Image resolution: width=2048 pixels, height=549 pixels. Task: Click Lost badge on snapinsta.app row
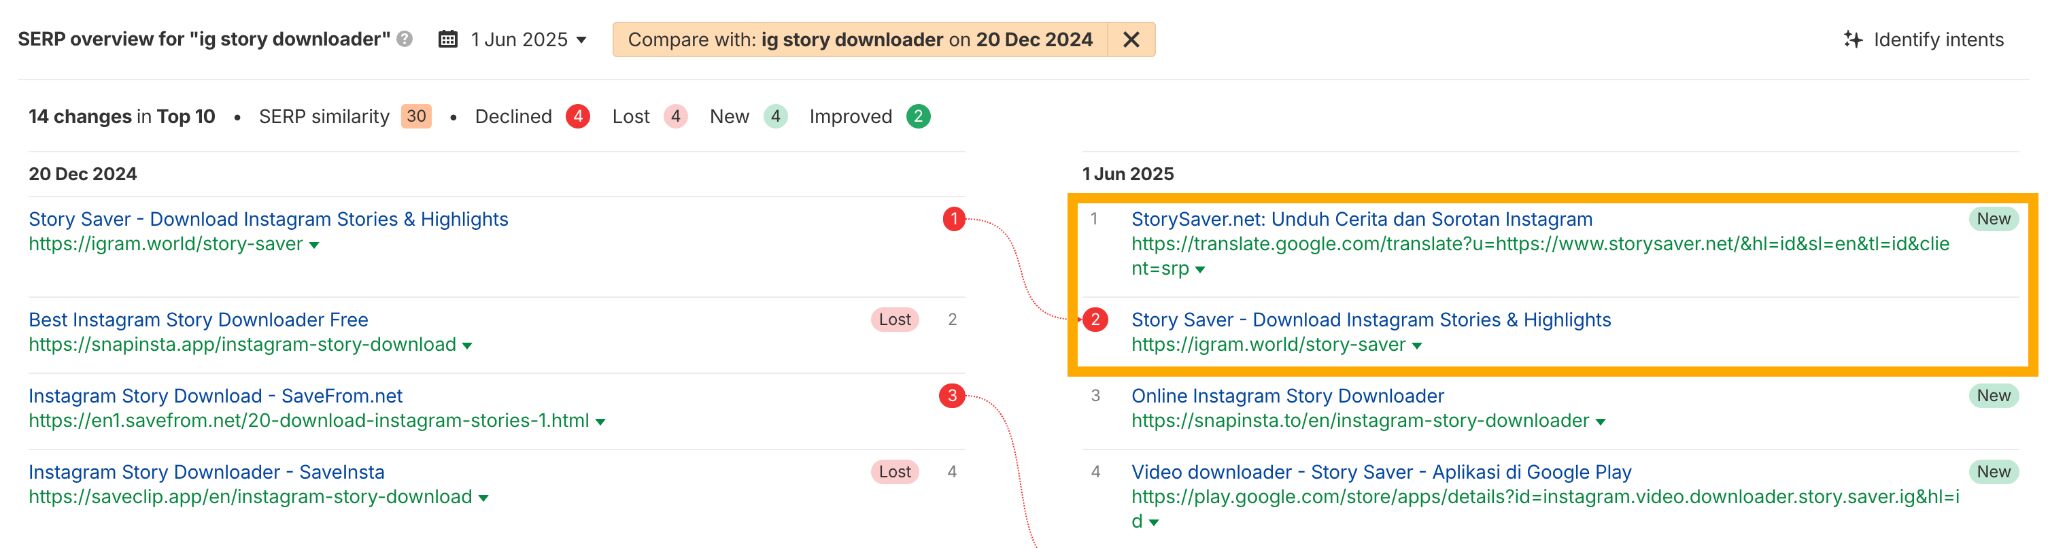pos(895,319)
